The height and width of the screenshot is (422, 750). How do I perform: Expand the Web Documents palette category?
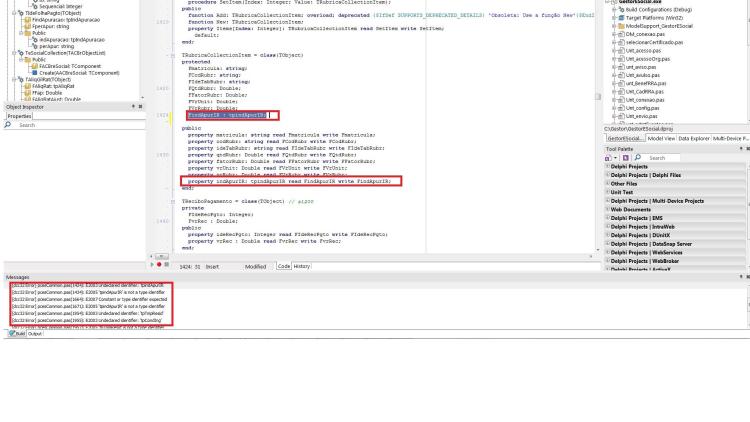[608, 210]
